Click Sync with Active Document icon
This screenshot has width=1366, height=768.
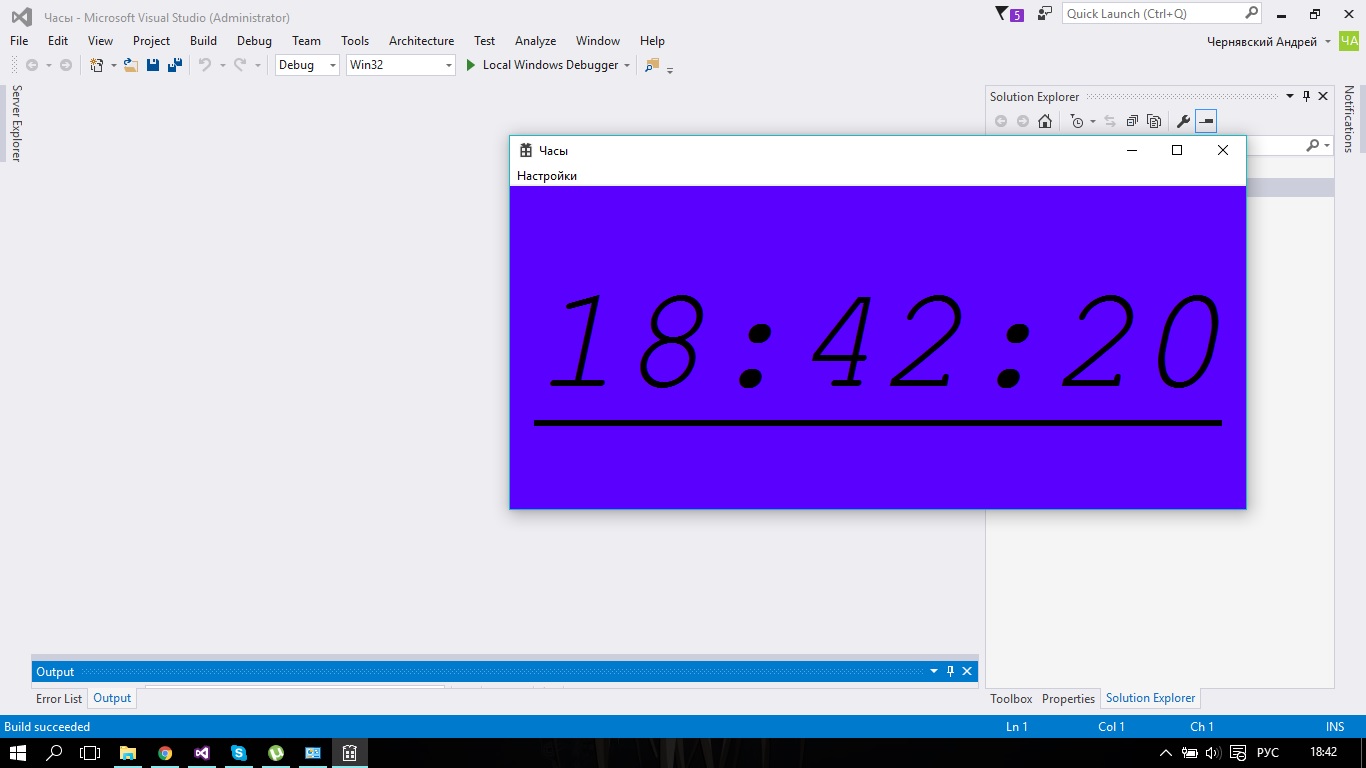coord(1110,121)
